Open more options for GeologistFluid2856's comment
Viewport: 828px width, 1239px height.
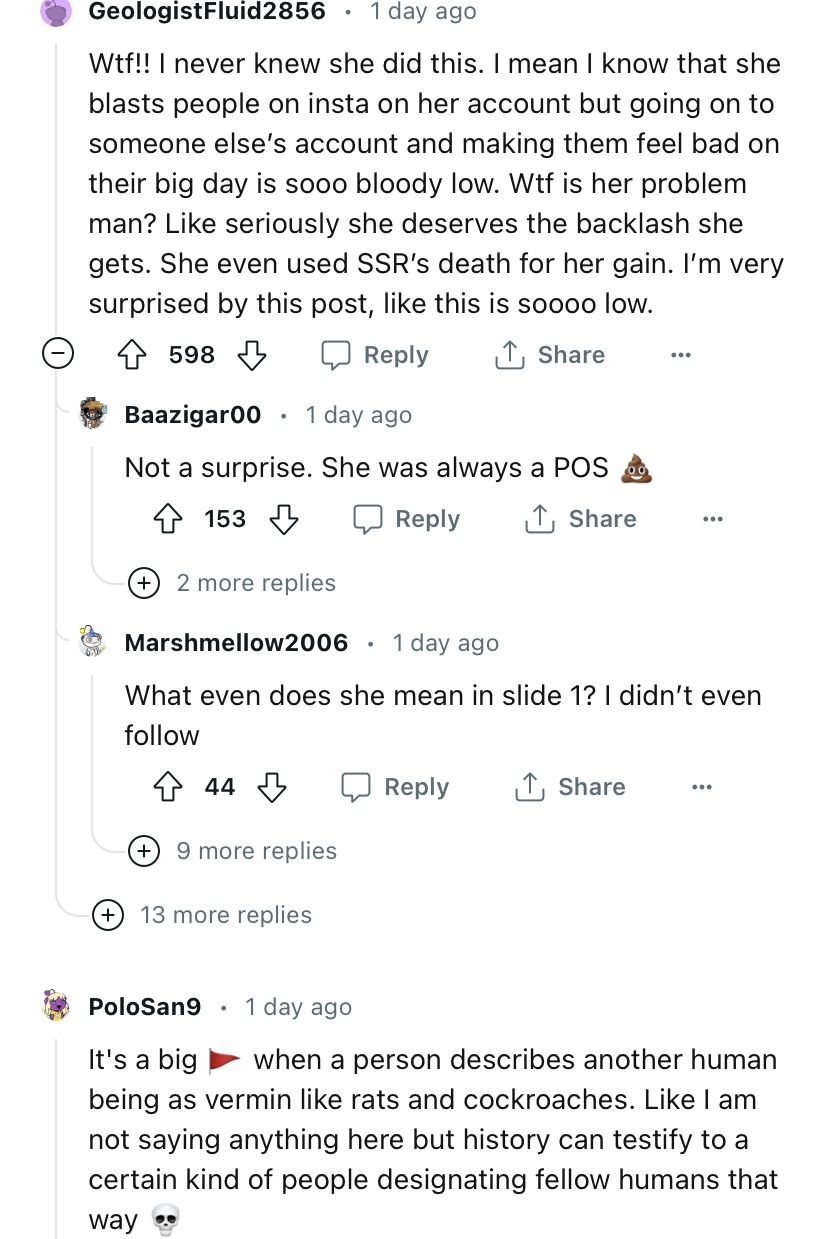(x=681, y=355)
